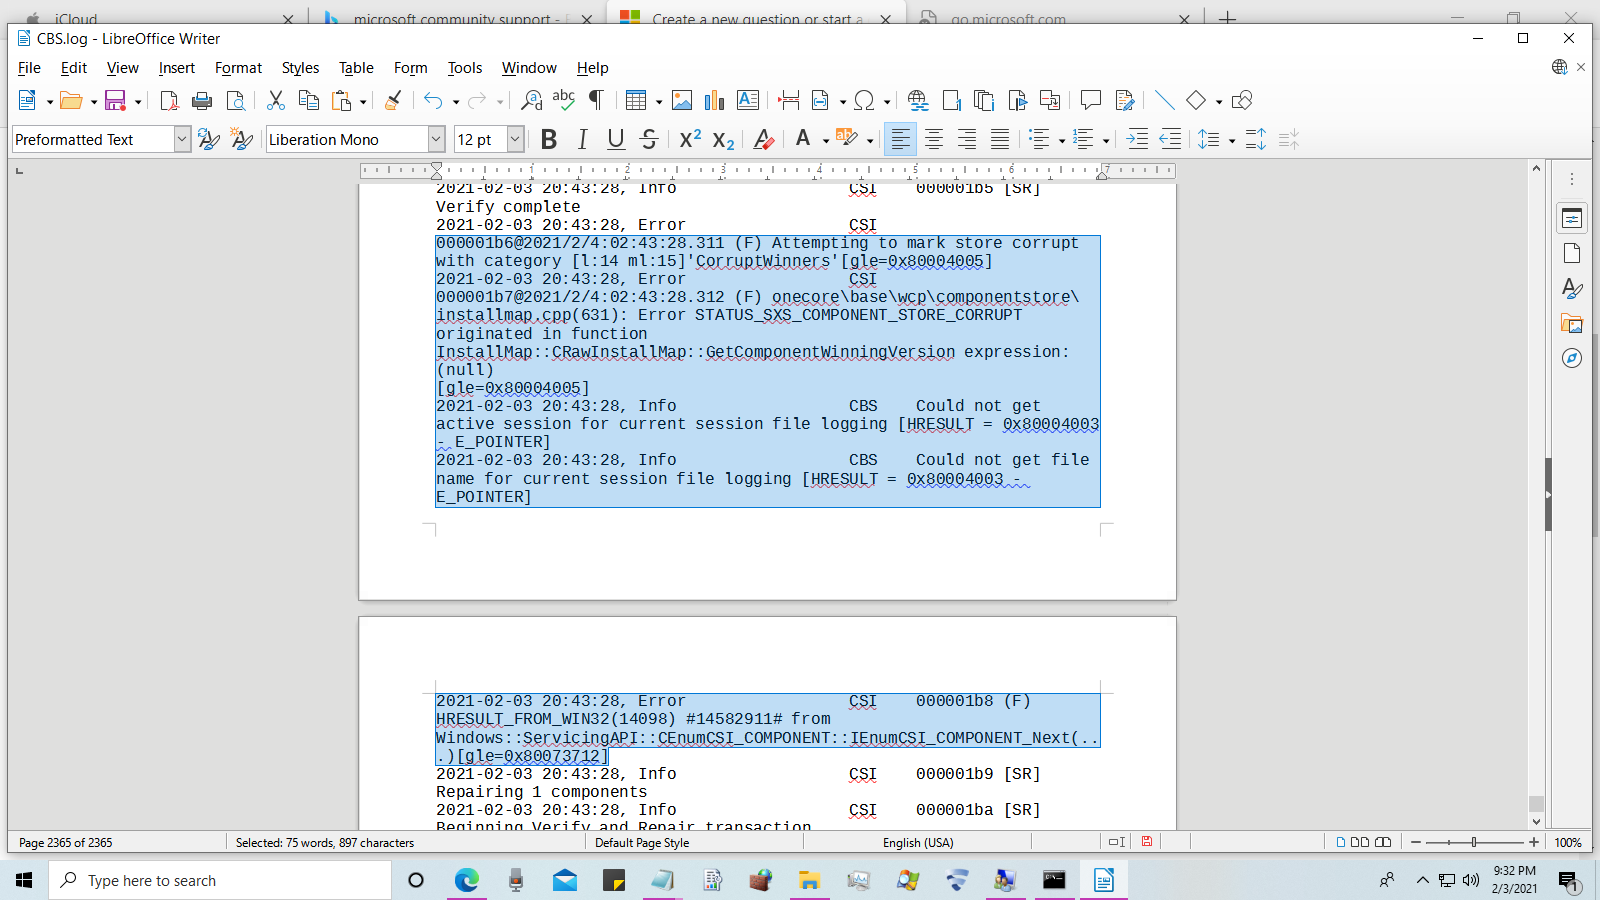
Task: Insert a page break
Action: pos(788,100)
